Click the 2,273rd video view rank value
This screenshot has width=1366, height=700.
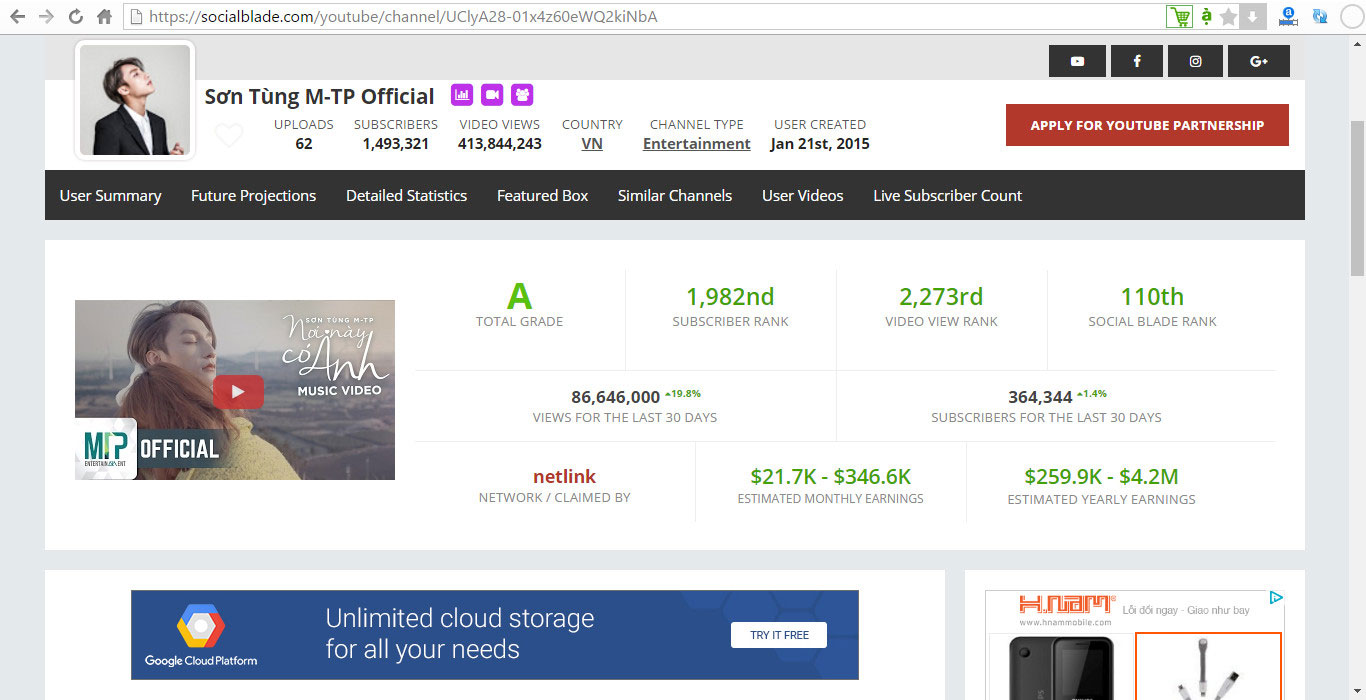(x=941, y=297)
